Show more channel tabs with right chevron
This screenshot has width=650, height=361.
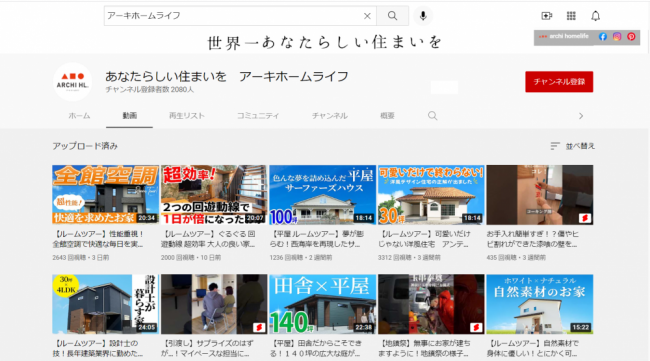581,116
